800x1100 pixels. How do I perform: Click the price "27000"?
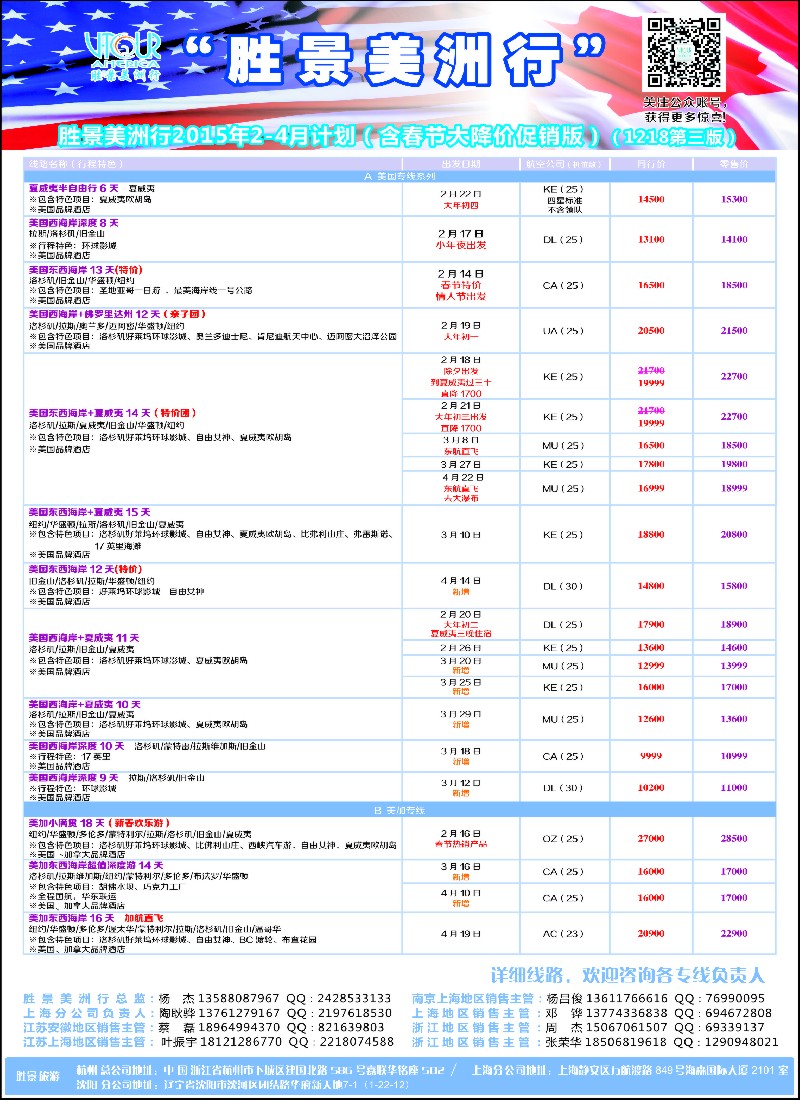[651, 838]
